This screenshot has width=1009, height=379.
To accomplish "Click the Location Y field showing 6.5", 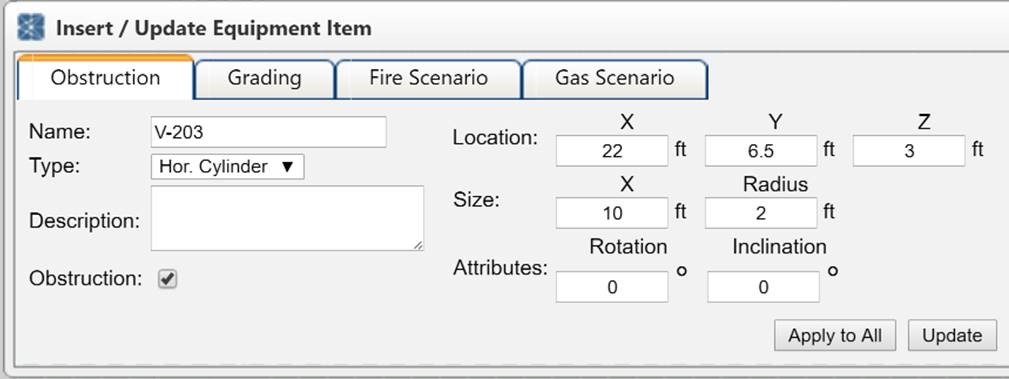I will click(x=761, y=151).
